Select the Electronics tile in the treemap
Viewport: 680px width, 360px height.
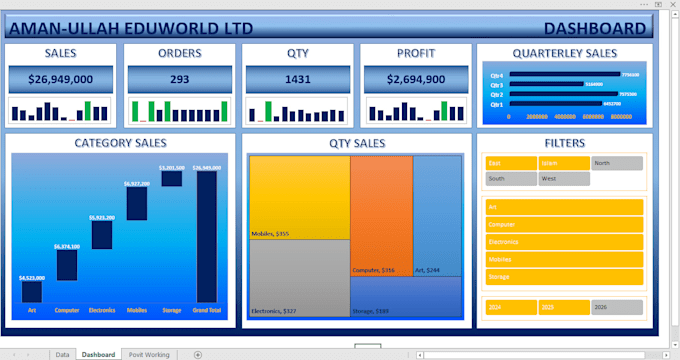(300, 278)
